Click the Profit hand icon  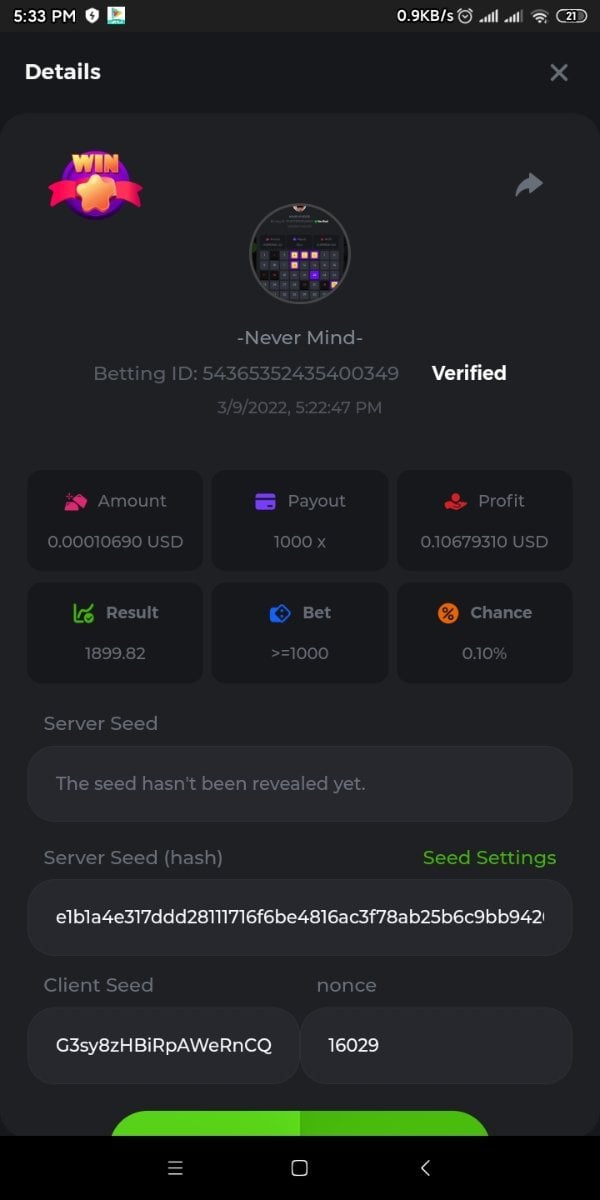click(x=455, y=501)
